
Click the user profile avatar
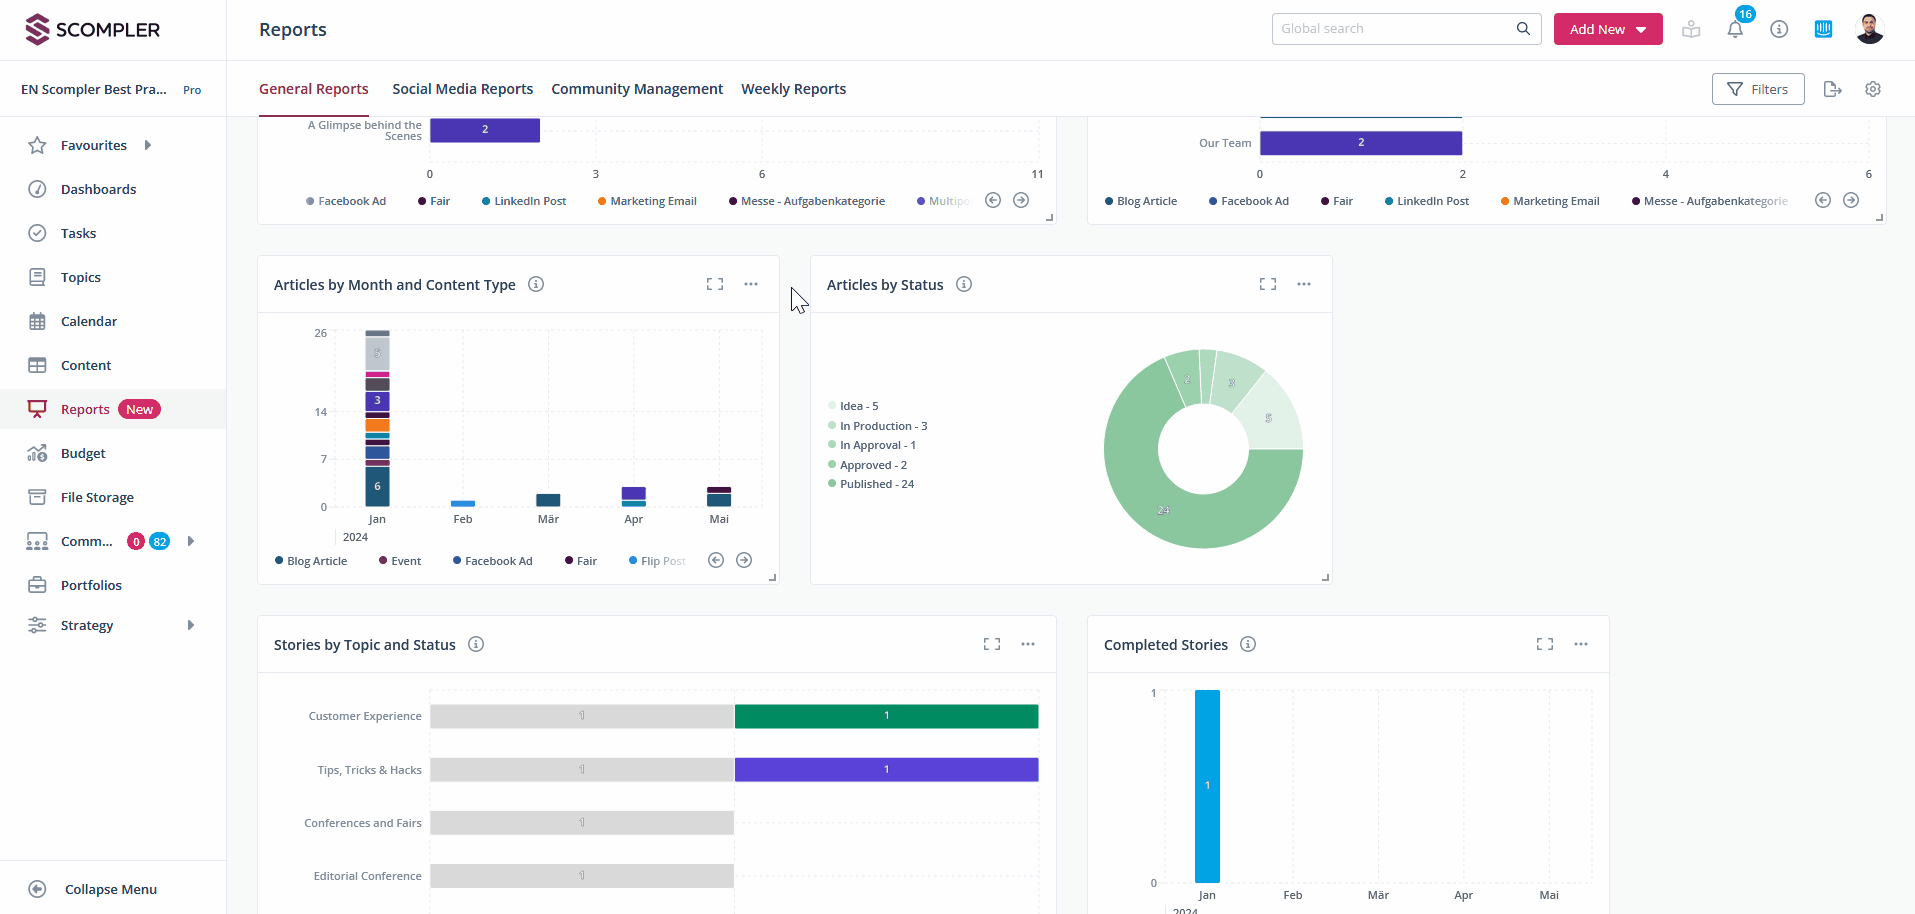click(1869, 29)
